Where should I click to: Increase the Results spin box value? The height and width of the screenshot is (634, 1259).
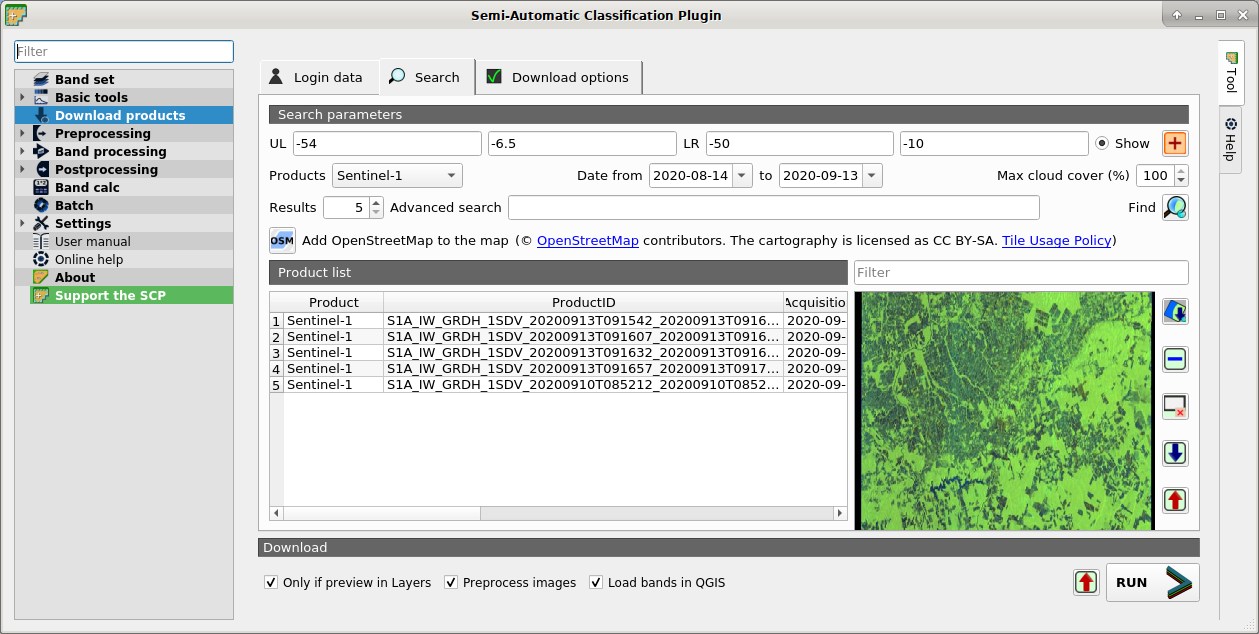click(x=376, y=202)
